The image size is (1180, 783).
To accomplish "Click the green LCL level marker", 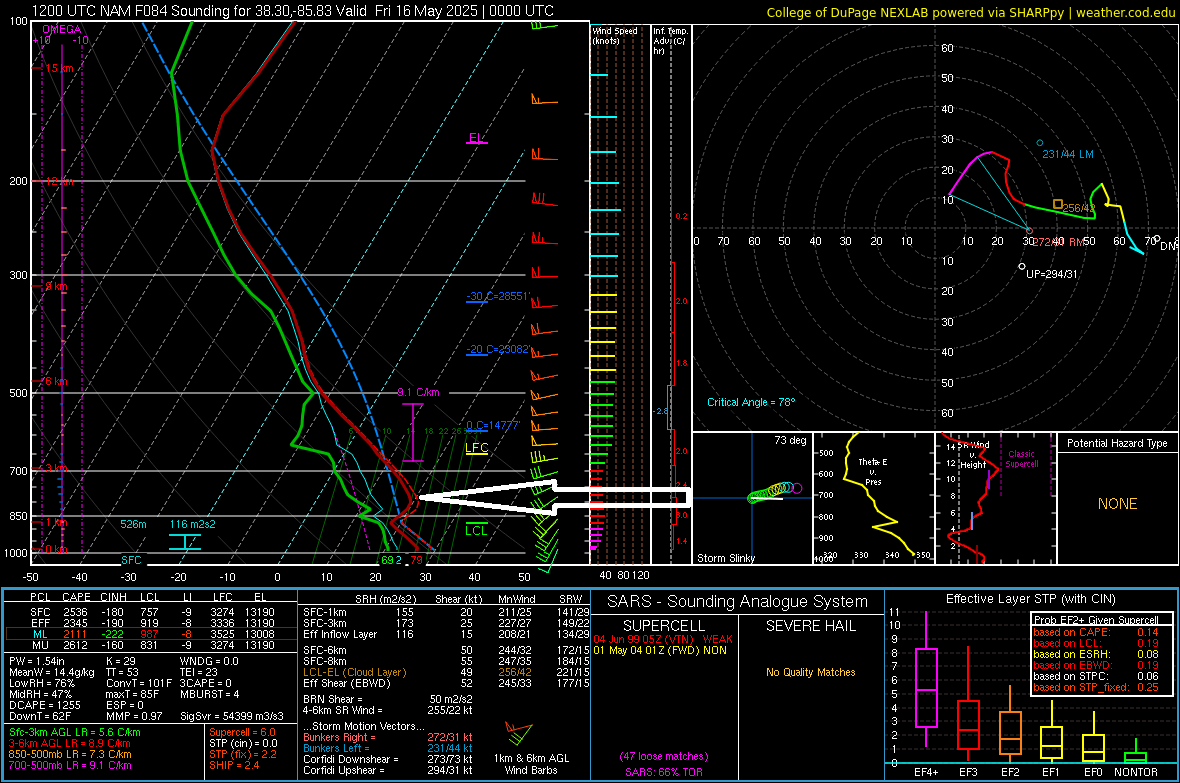I will (x=477, y=530).
